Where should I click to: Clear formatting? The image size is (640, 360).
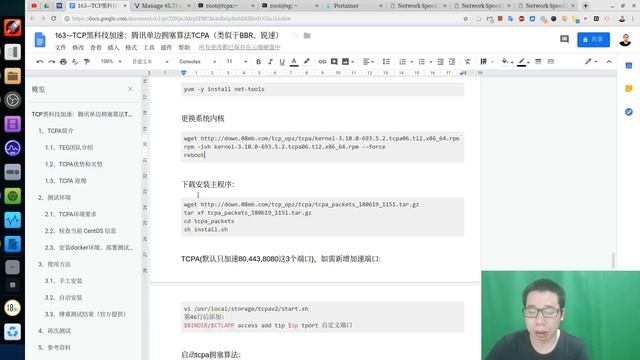click(x=467, y=62)
